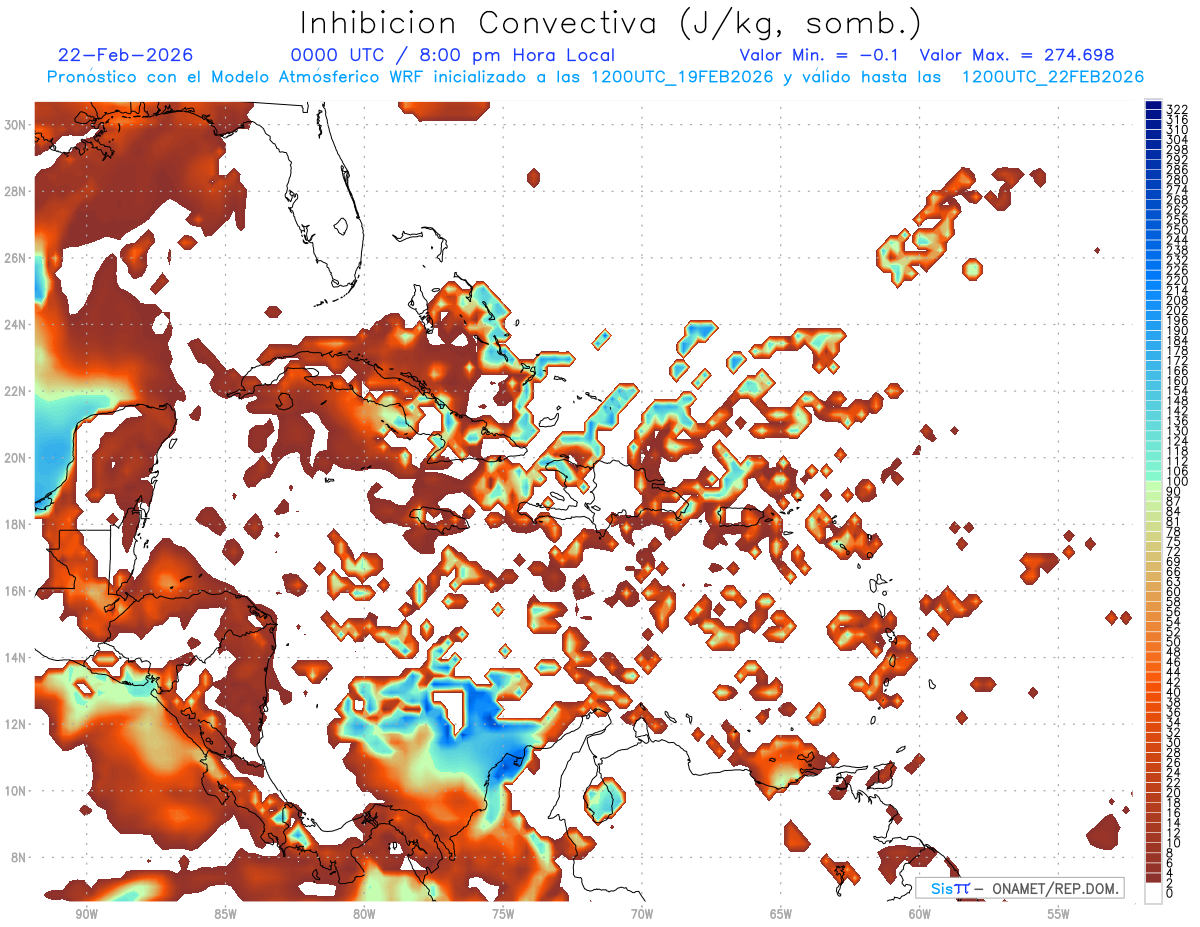Click the "8N" latitude label
1200x927 pixels.
coord(20,858)
